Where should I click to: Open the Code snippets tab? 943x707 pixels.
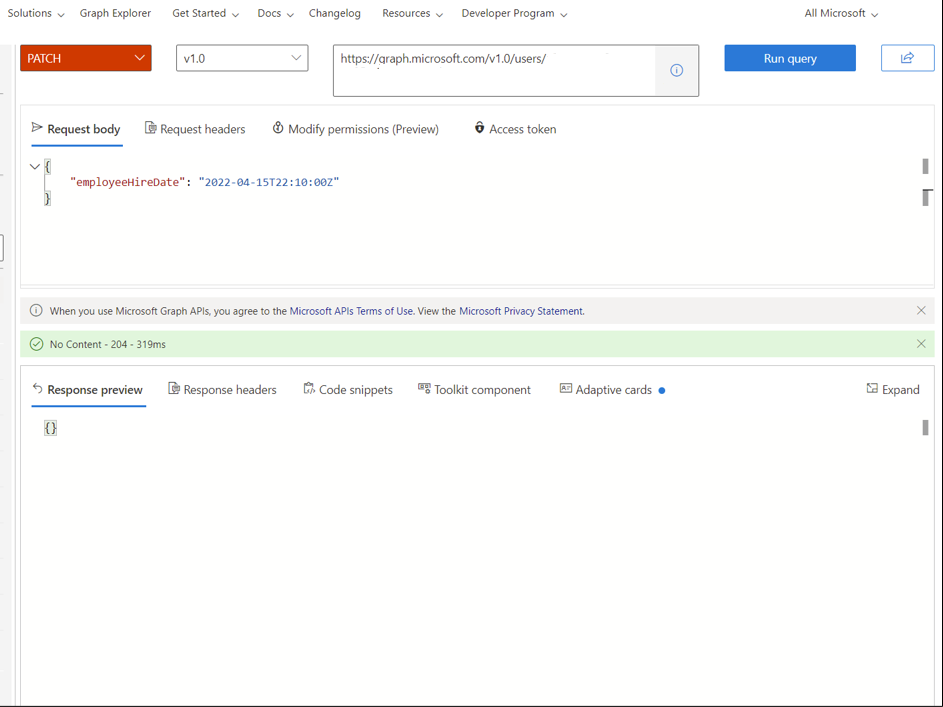(348, 390)
